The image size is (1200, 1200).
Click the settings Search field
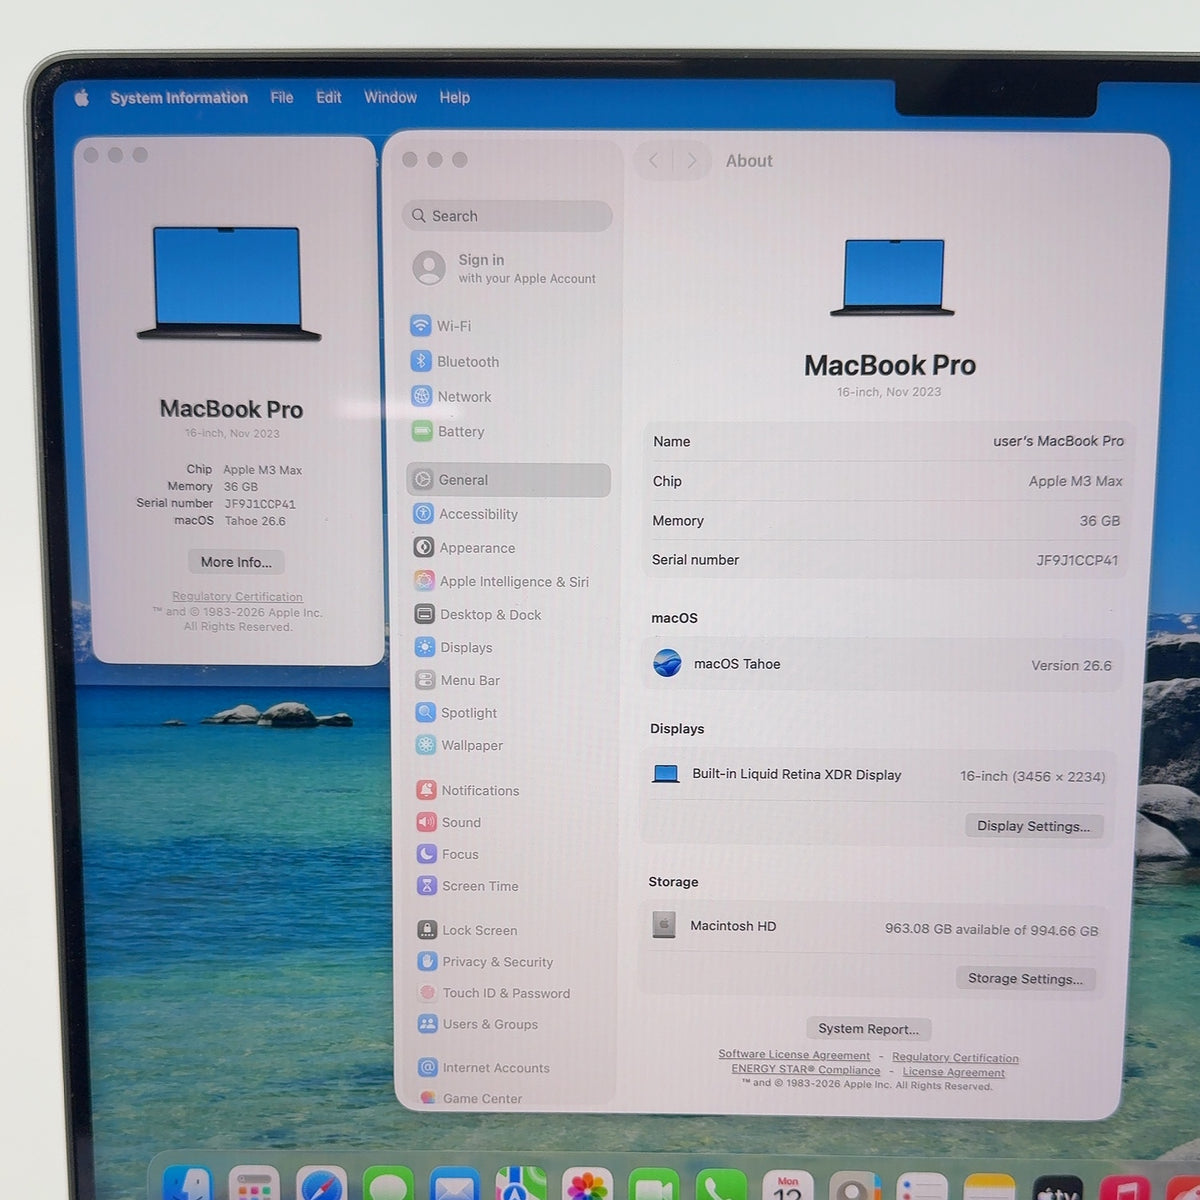coord(507,216)
